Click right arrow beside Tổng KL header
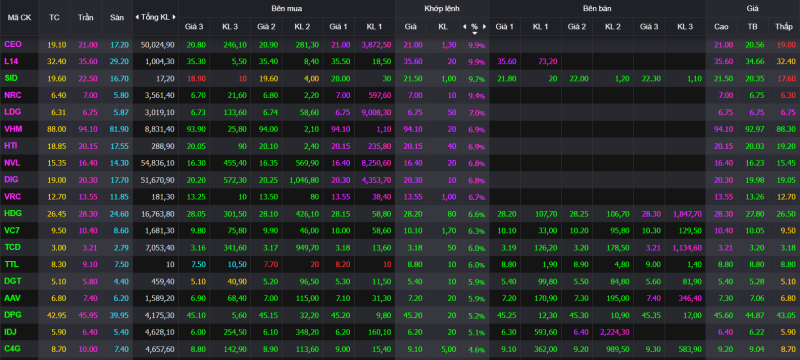 coord(174,17)
